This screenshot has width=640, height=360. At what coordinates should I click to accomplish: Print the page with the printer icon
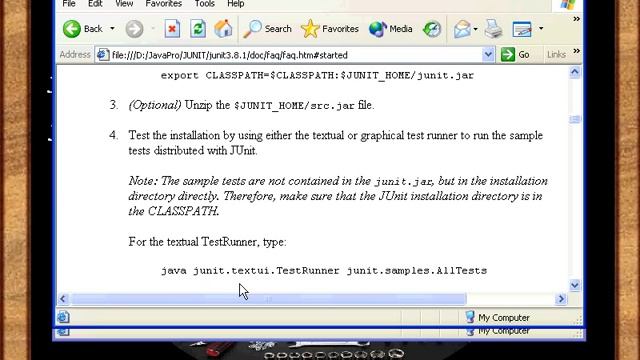(x=493, y=29)
